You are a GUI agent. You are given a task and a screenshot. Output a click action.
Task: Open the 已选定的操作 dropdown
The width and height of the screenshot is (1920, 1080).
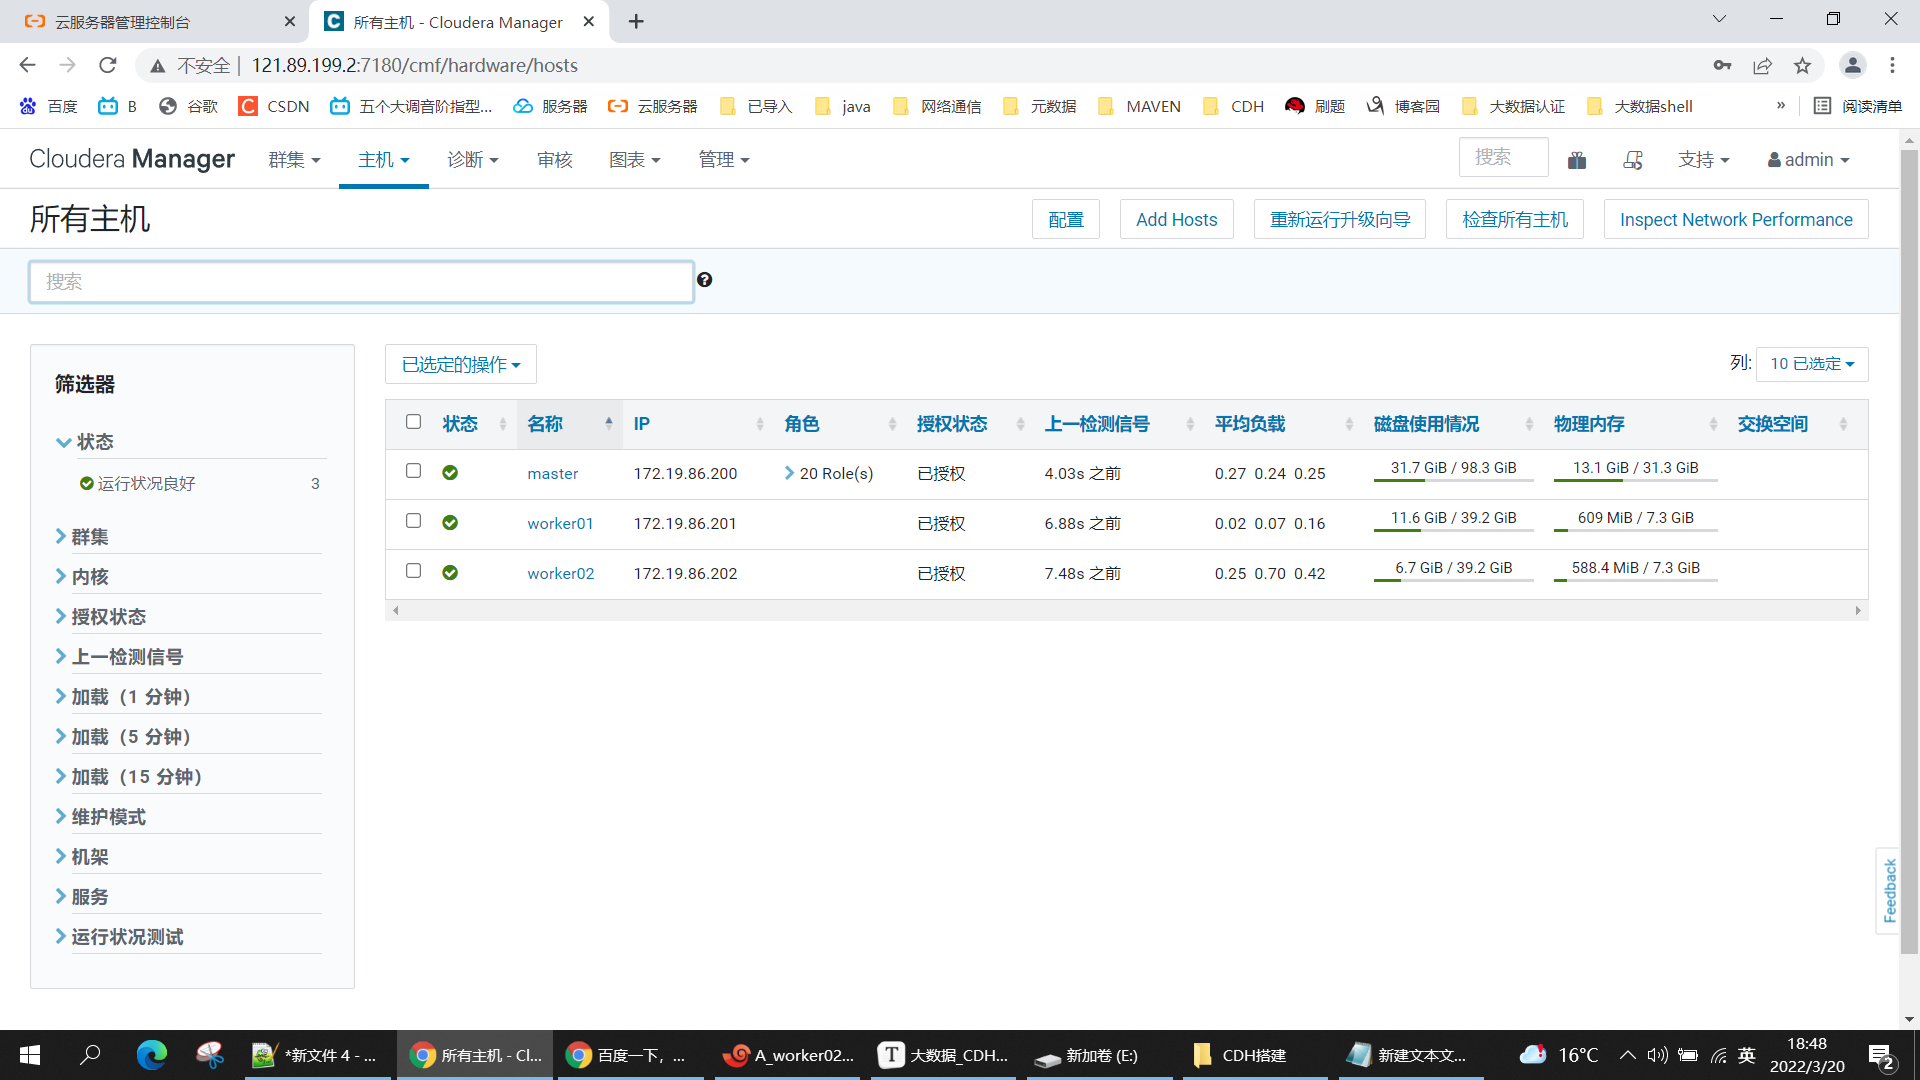coord(461,365)
